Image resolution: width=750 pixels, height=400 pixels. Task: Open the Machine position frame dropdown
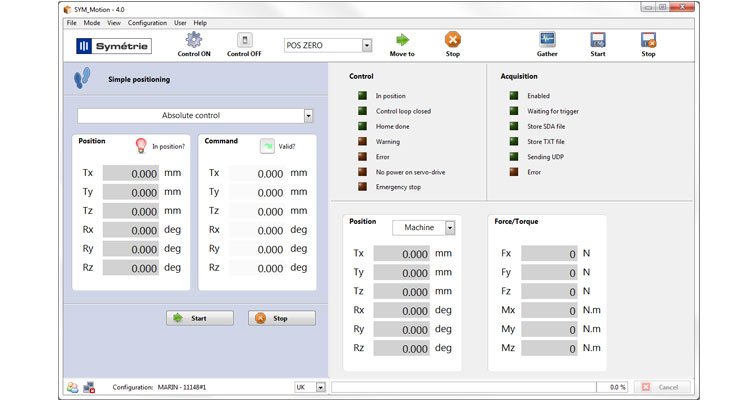[450, 228]
